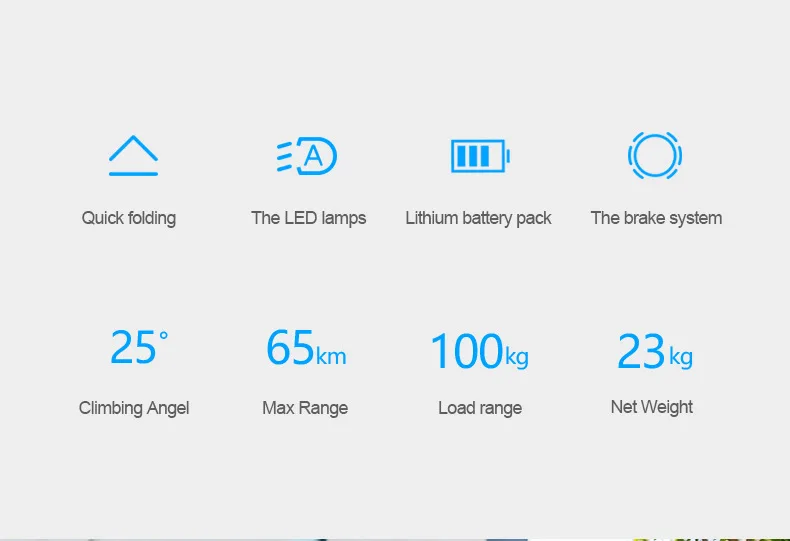Click the "kg" unit beside 100
This screenshot has height=541, width=790.
click(x=516, y=358)
